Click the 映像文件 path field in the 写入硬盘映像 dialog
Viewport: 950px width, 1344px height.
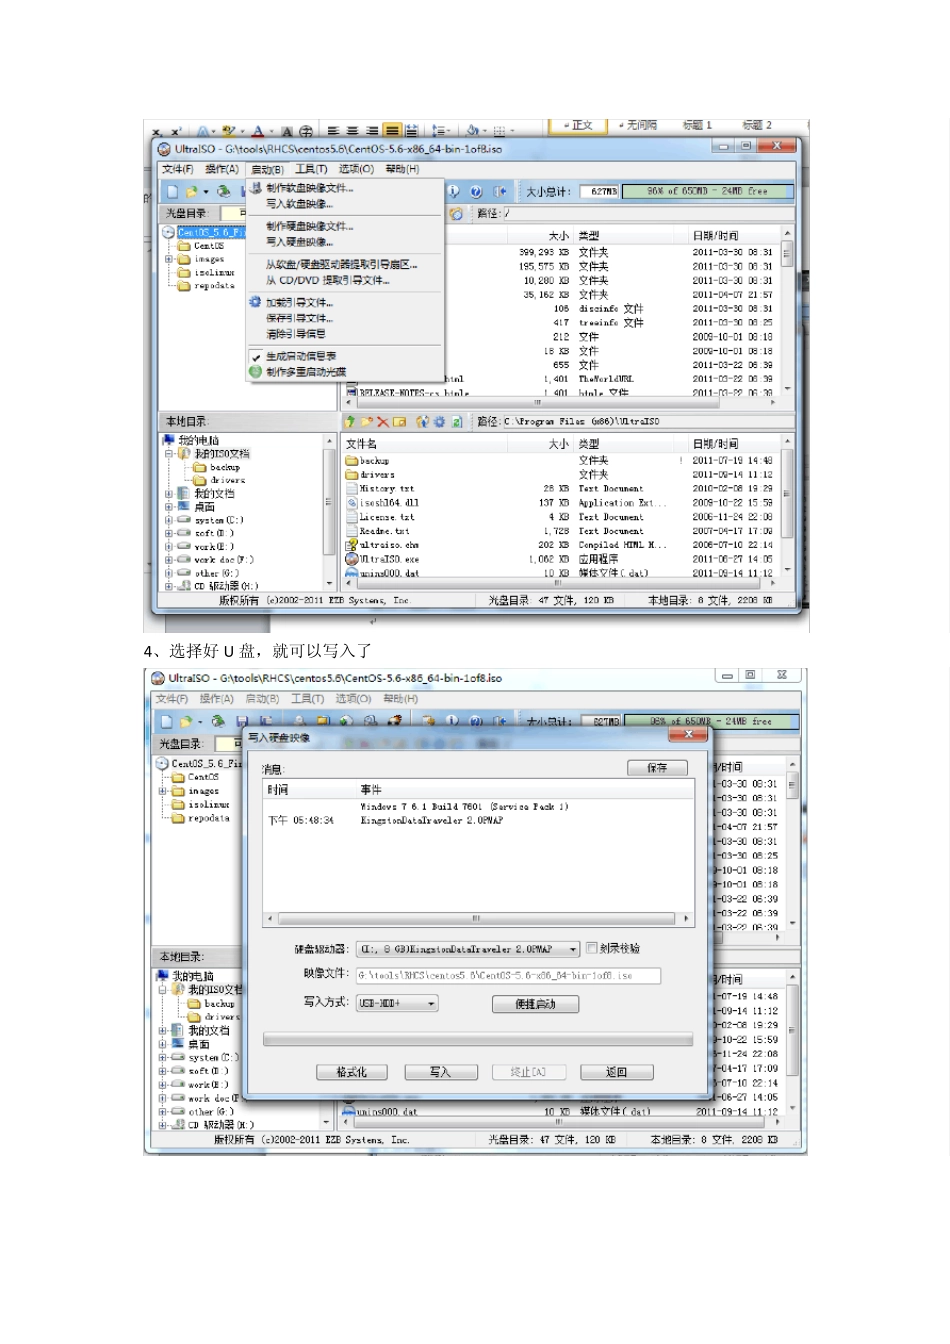click(508, 975)
